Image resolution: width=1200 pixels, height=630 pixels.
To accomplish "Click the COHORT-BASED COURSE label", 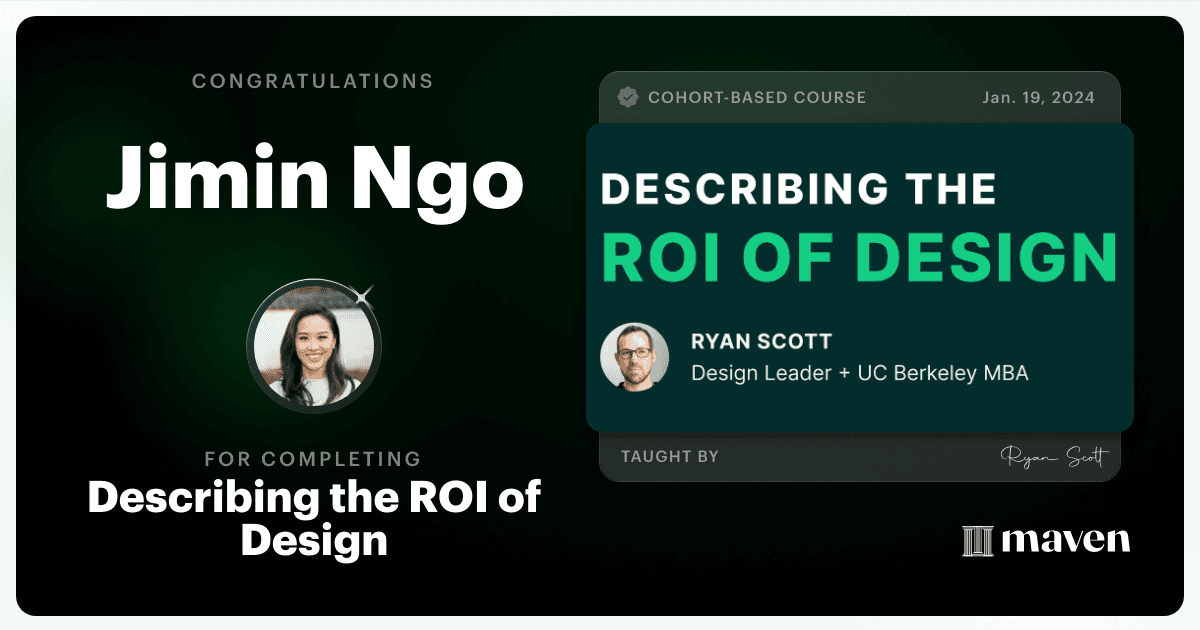I will tap(757, 98).
